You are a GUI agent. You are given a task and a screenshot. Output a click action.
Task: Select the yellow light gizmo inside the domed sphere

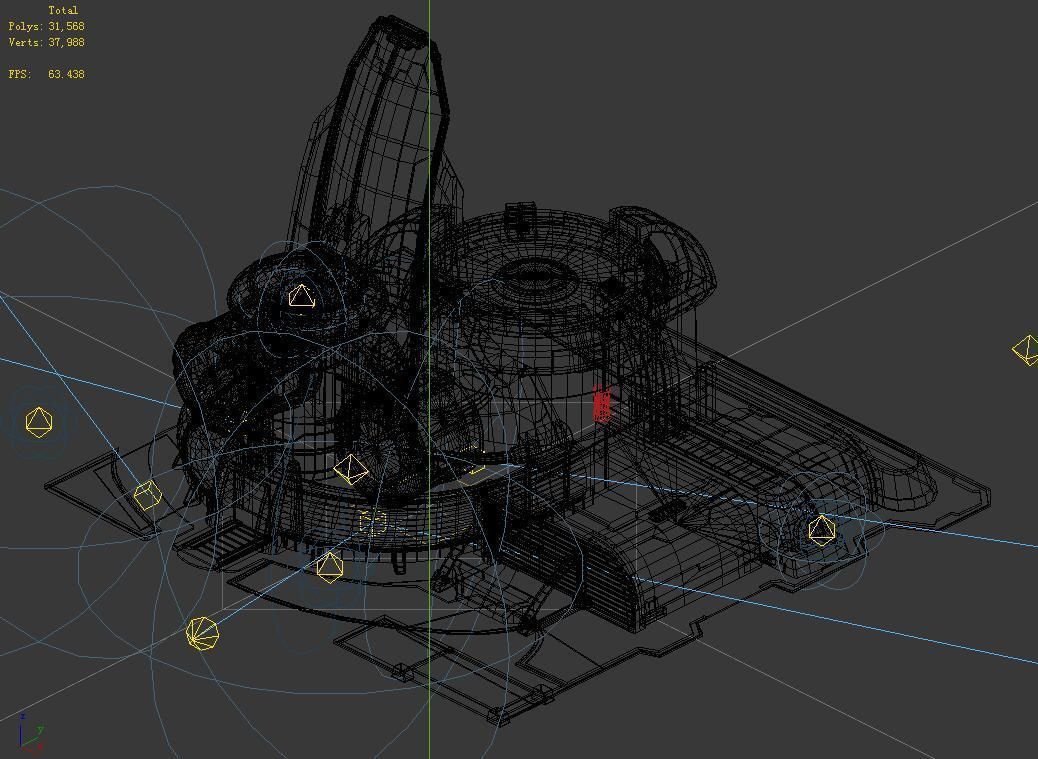coord(302,296)
